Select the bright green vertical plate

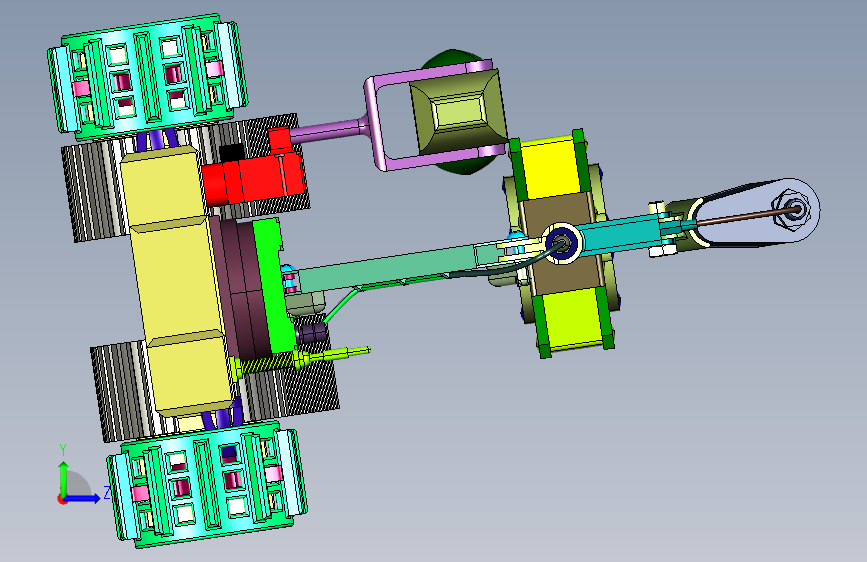coord(274,286)
